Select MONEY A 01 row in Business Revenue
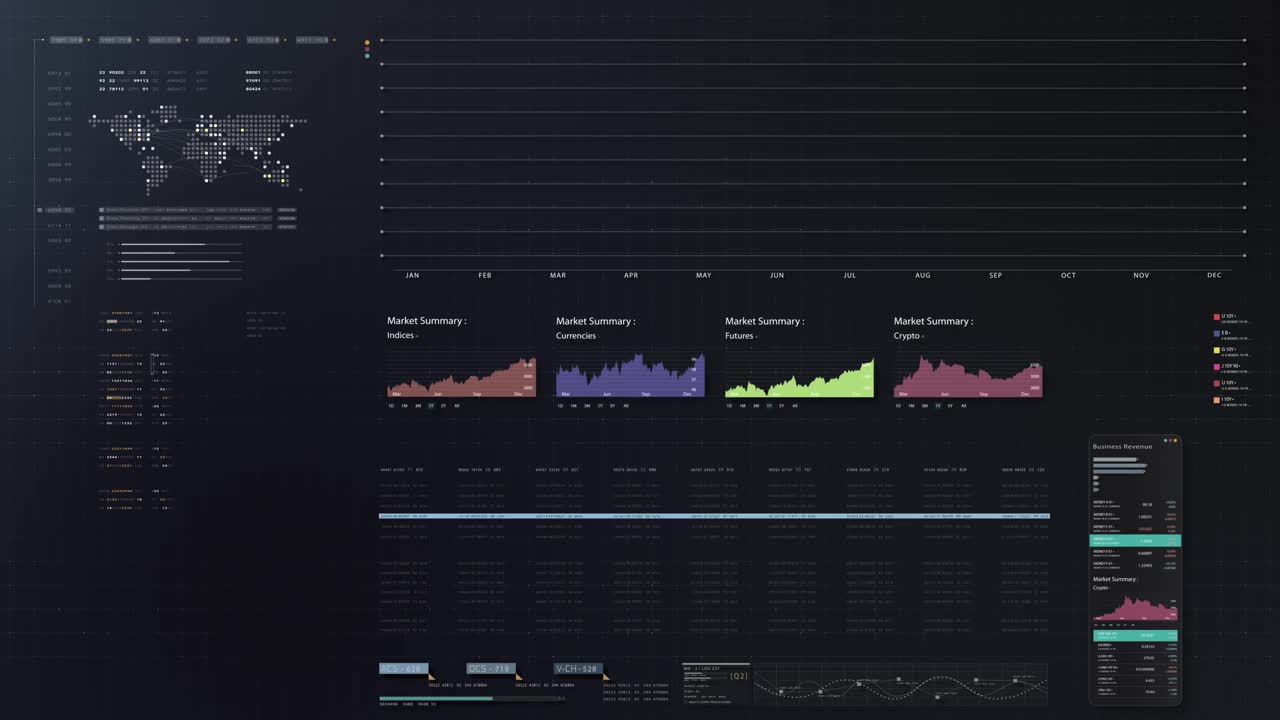 click(1135, 504)
